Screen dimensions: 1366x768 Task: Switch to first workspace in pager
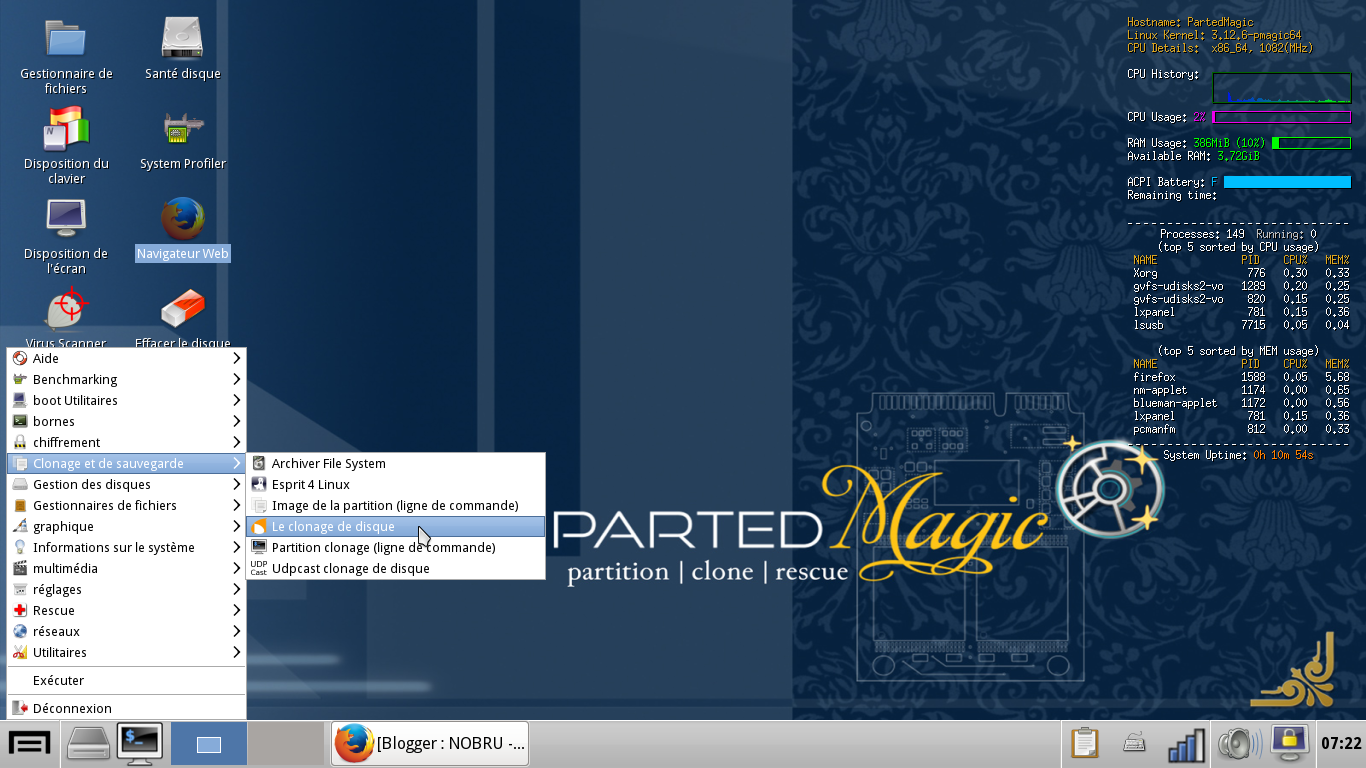(208, 744)
